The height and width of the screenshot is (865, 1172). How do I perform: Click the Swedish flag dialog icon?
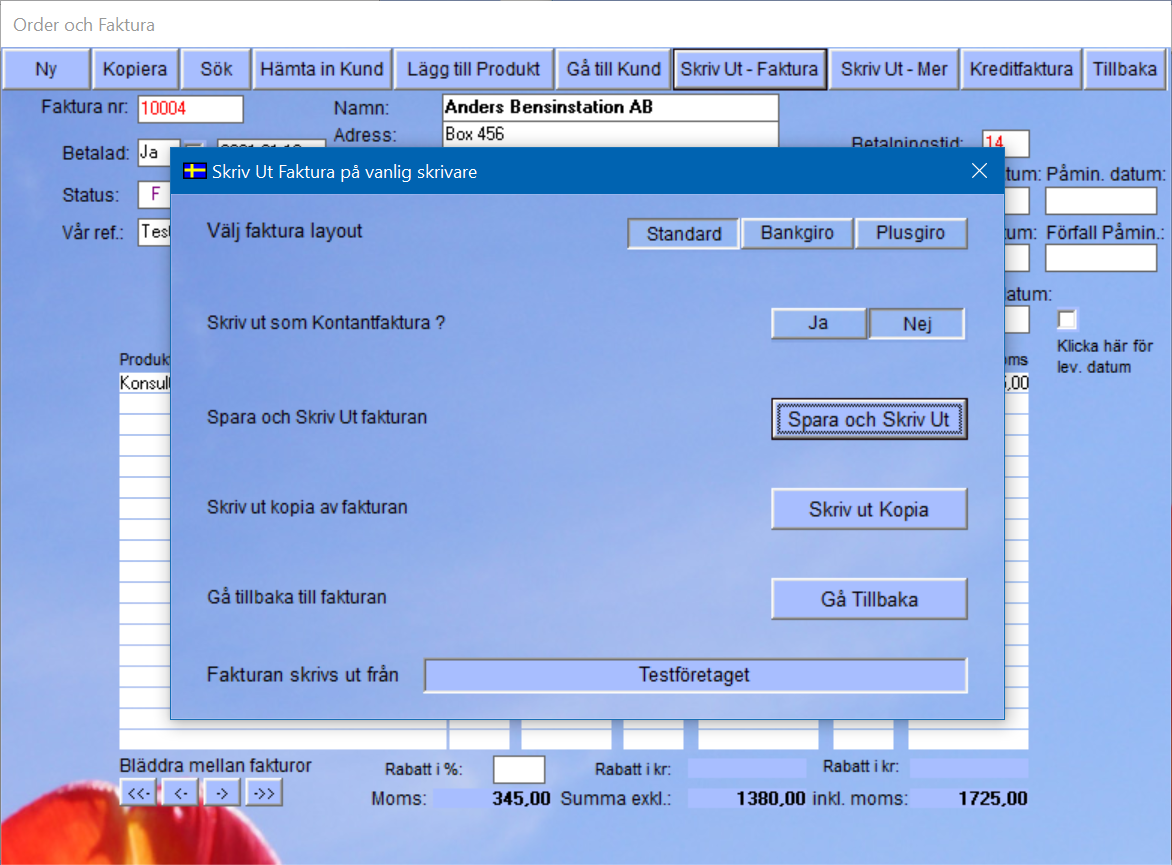[194, 171]
